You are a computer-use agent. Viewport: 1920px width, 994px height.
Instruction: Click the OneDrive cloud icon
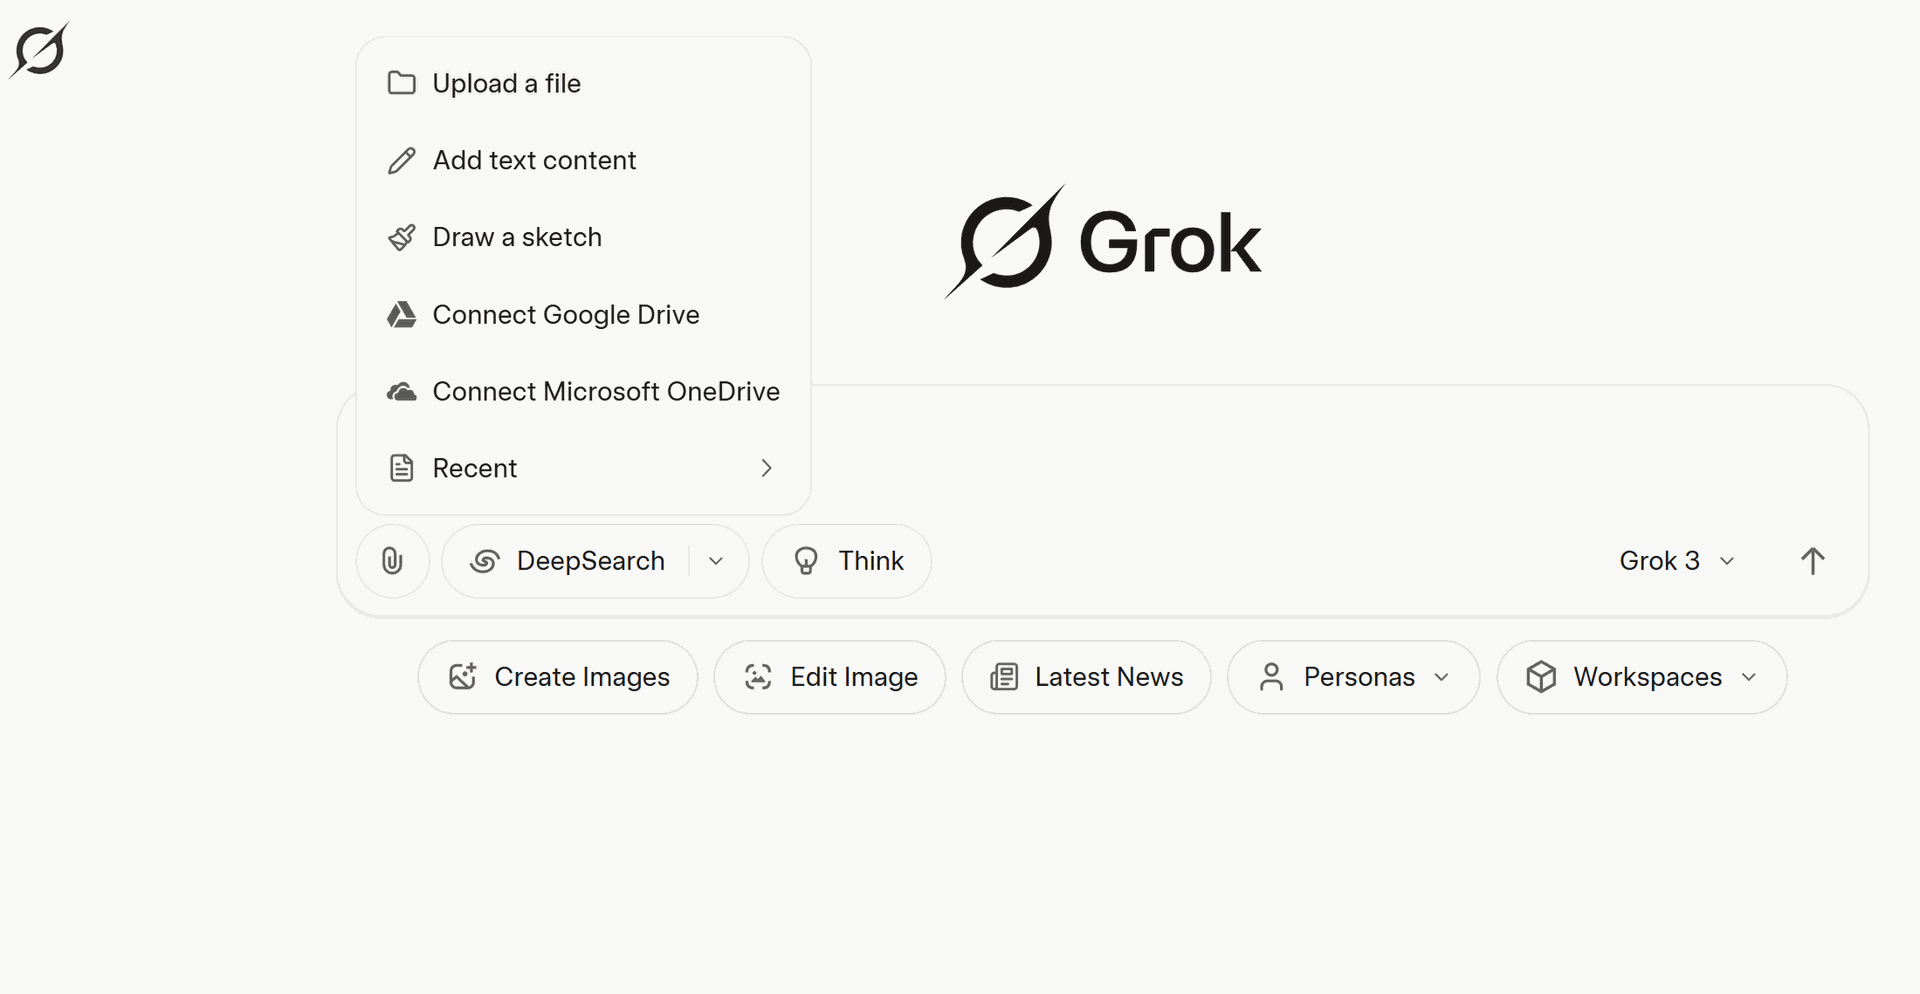coord(401,391)
